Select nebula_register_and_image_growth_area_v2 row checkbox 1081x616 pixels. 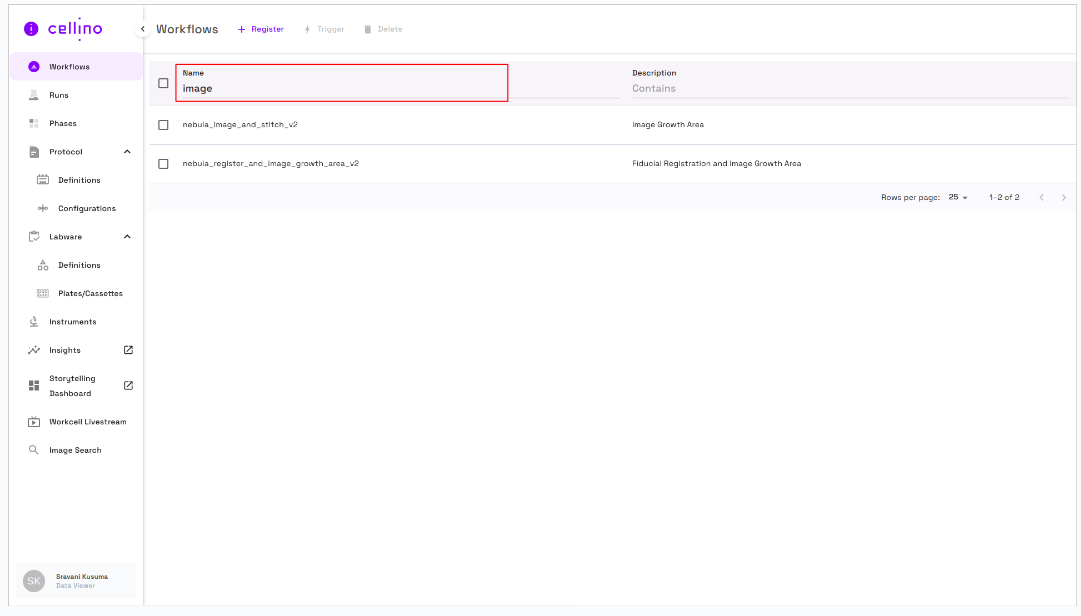tap(164, 164)
